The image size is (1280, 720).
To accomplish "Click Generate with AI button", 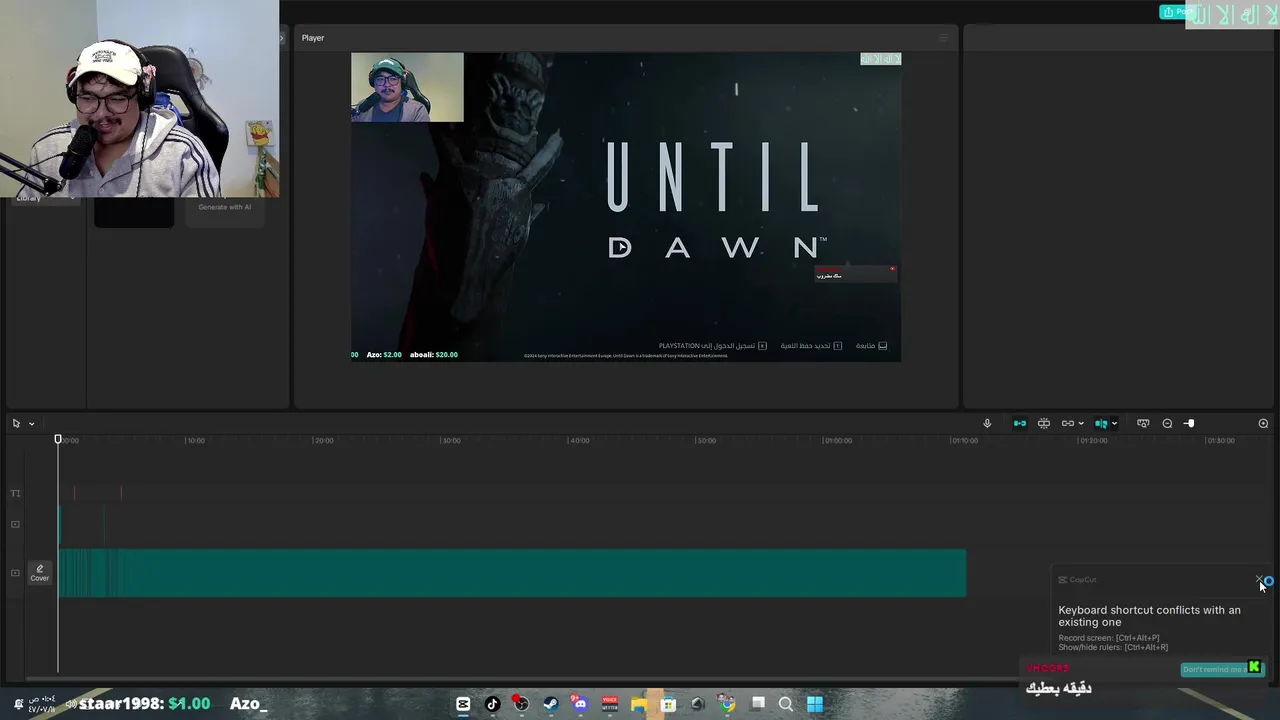I will pos(225,207).
